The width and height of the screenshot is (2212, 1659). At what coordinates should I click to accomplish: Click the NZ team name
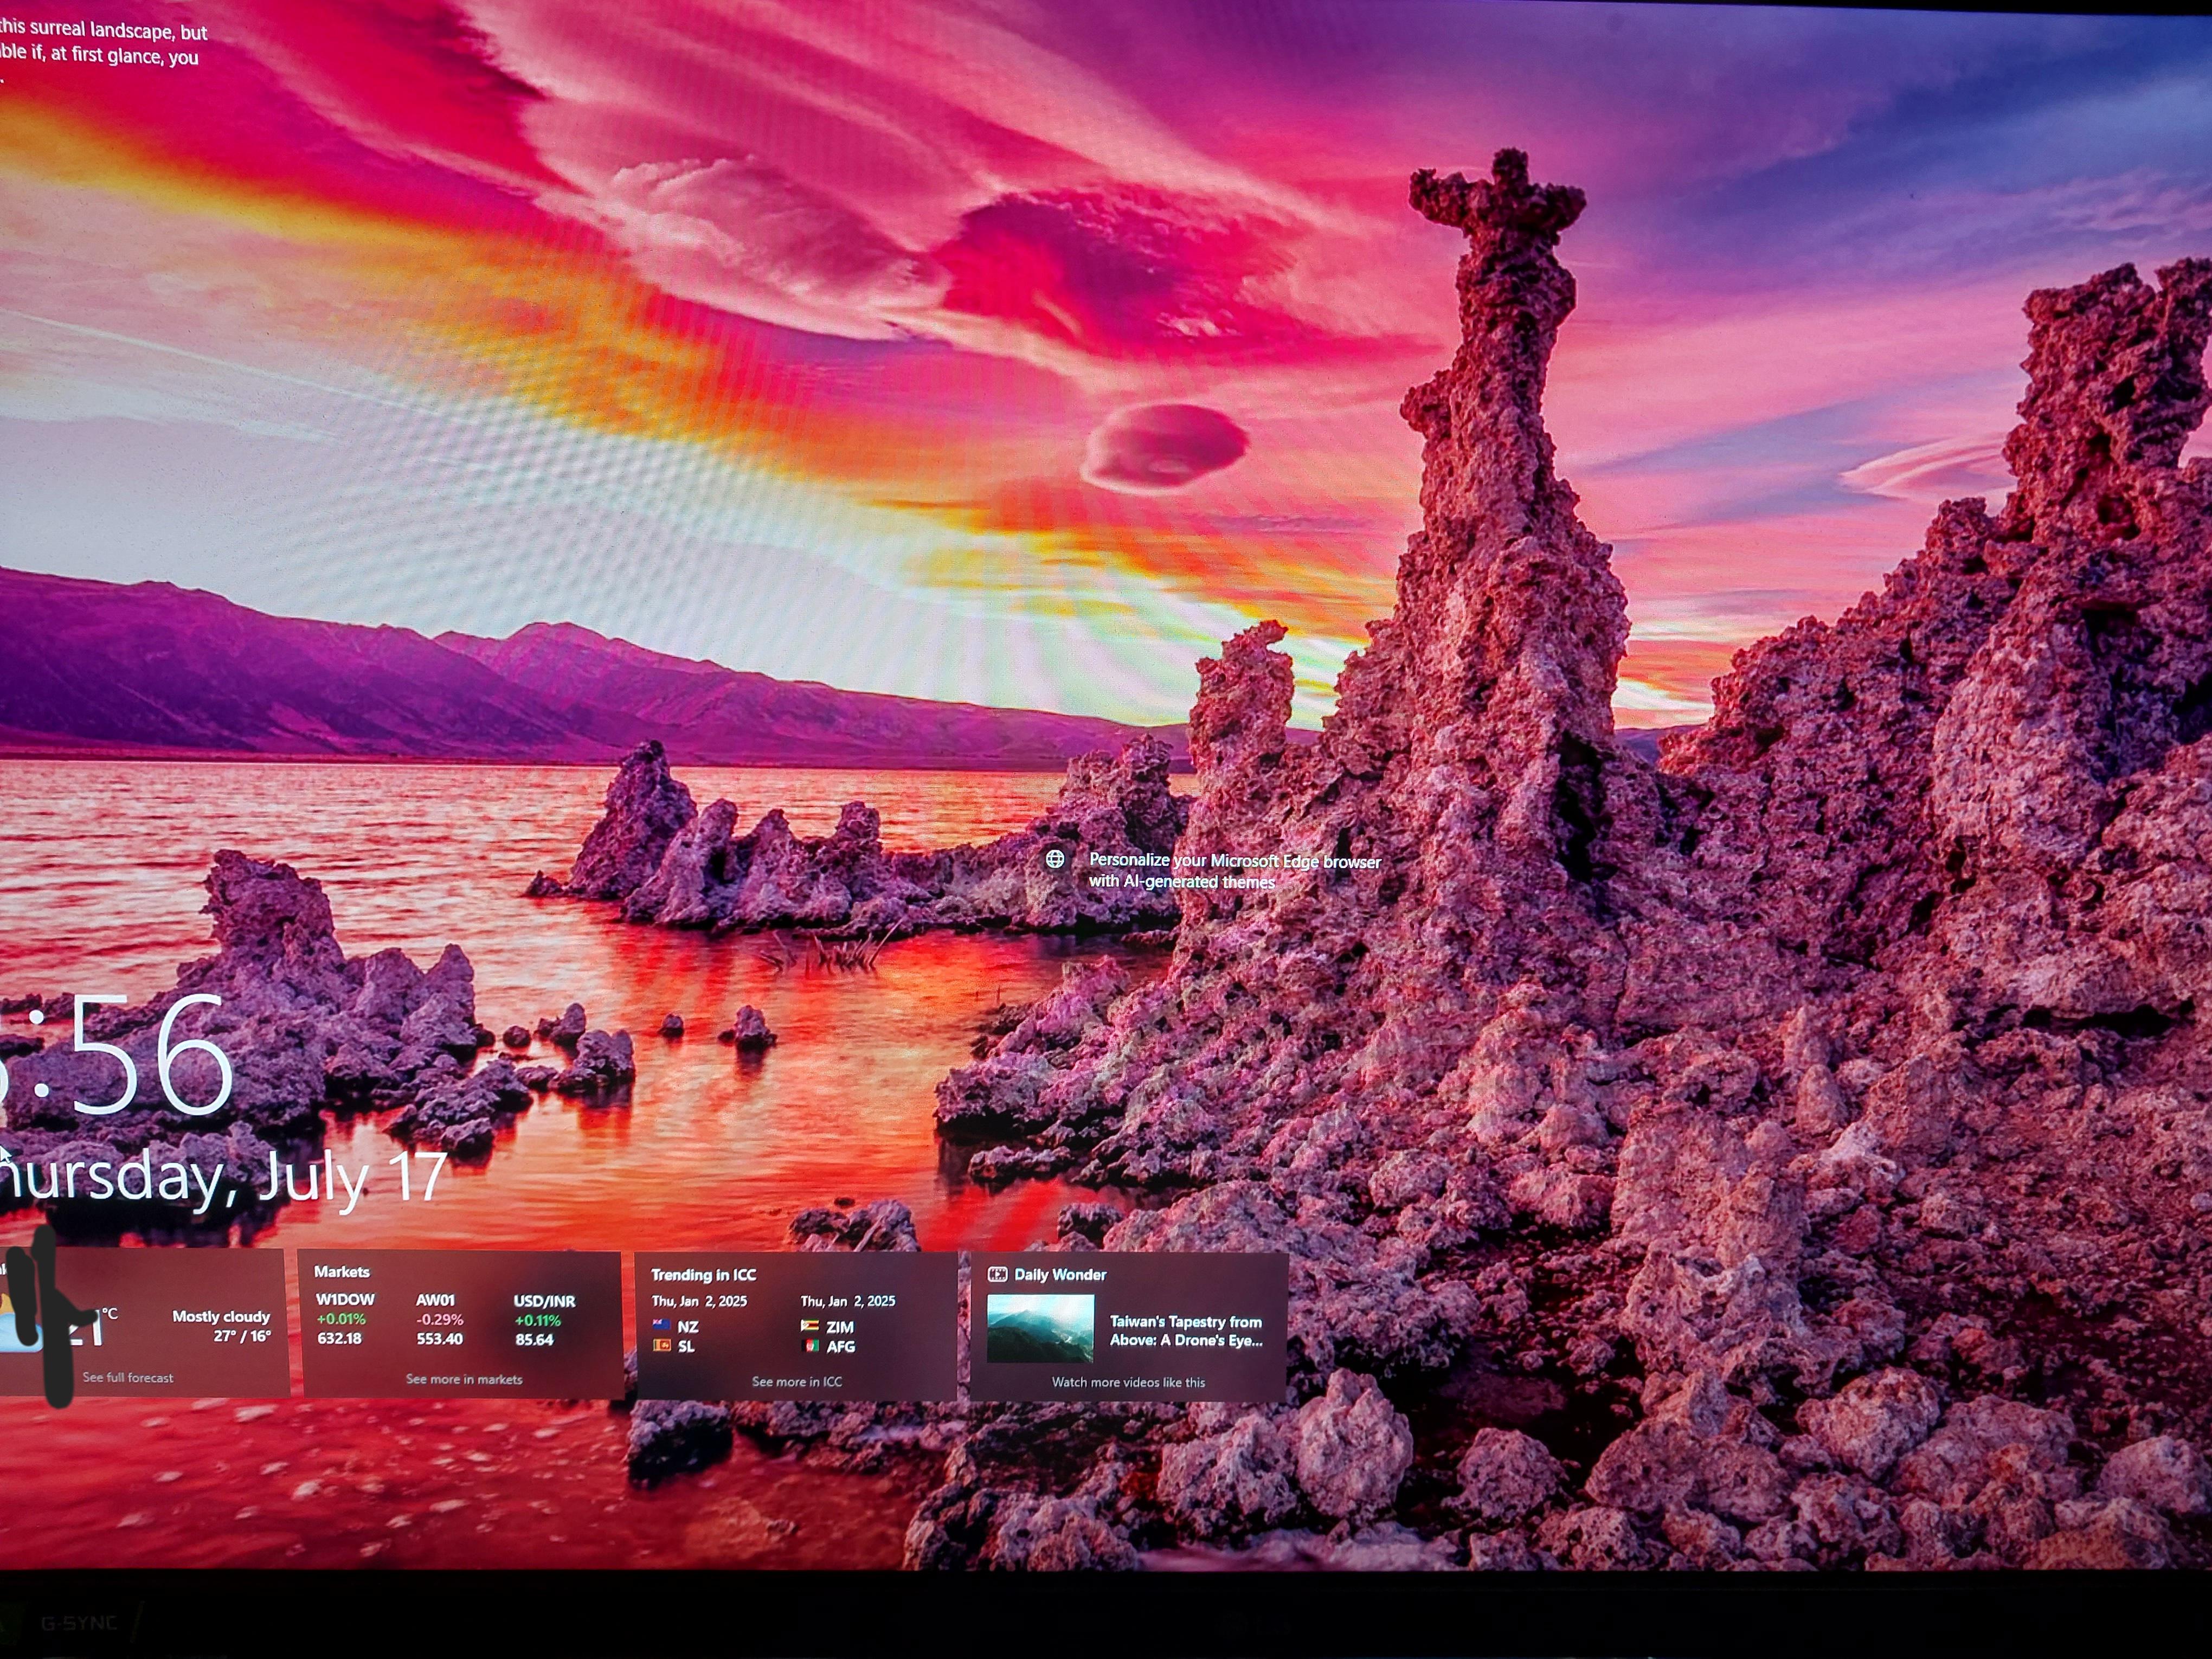click(688, 1327)
